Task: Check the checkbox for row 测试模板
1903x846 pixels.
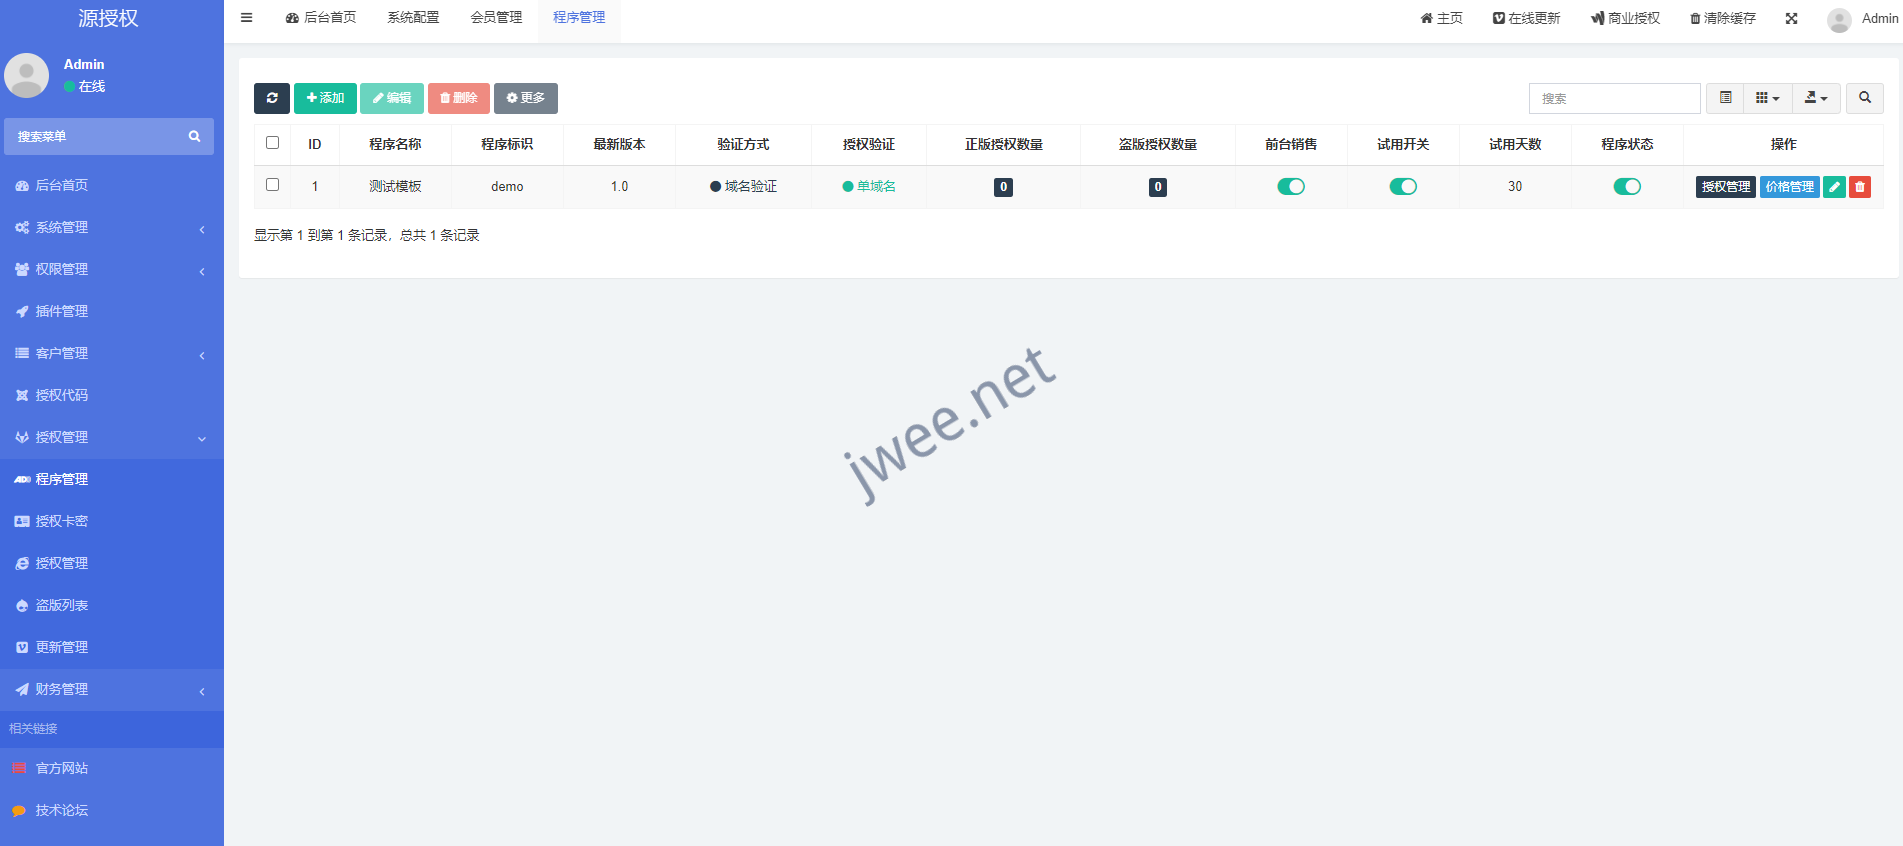Action: [272, 185]
